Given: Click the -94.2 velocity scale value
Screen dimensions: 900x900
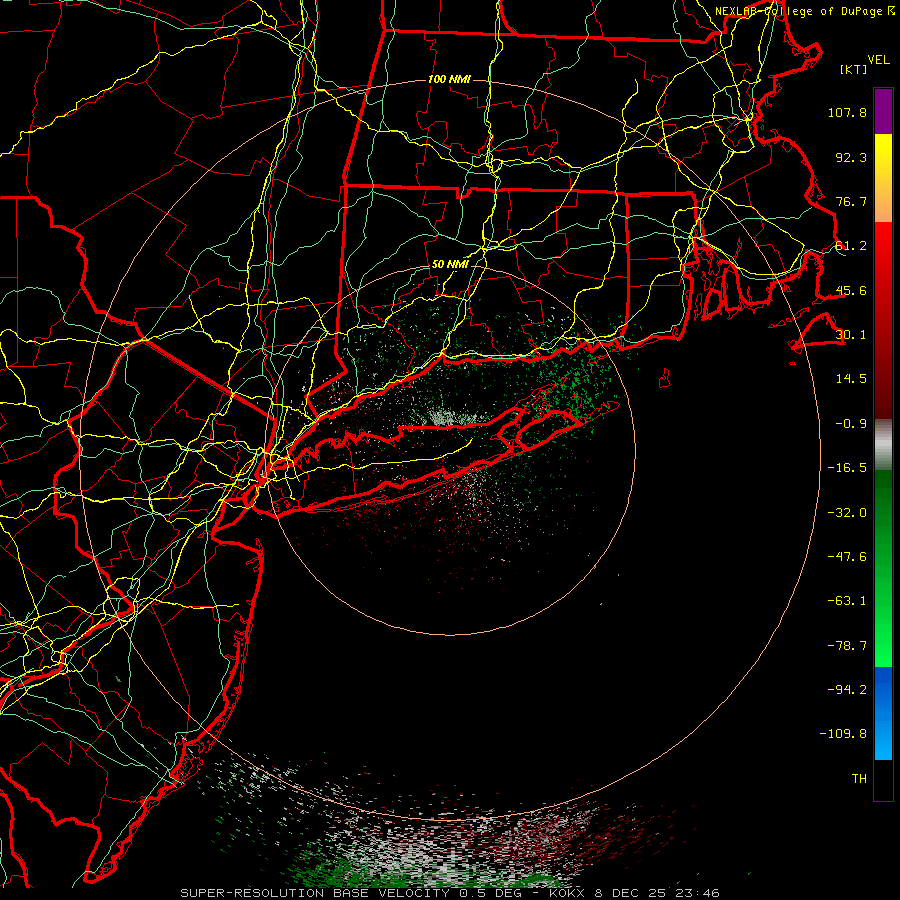Looking at the screenshot, I should pos(847,689).
